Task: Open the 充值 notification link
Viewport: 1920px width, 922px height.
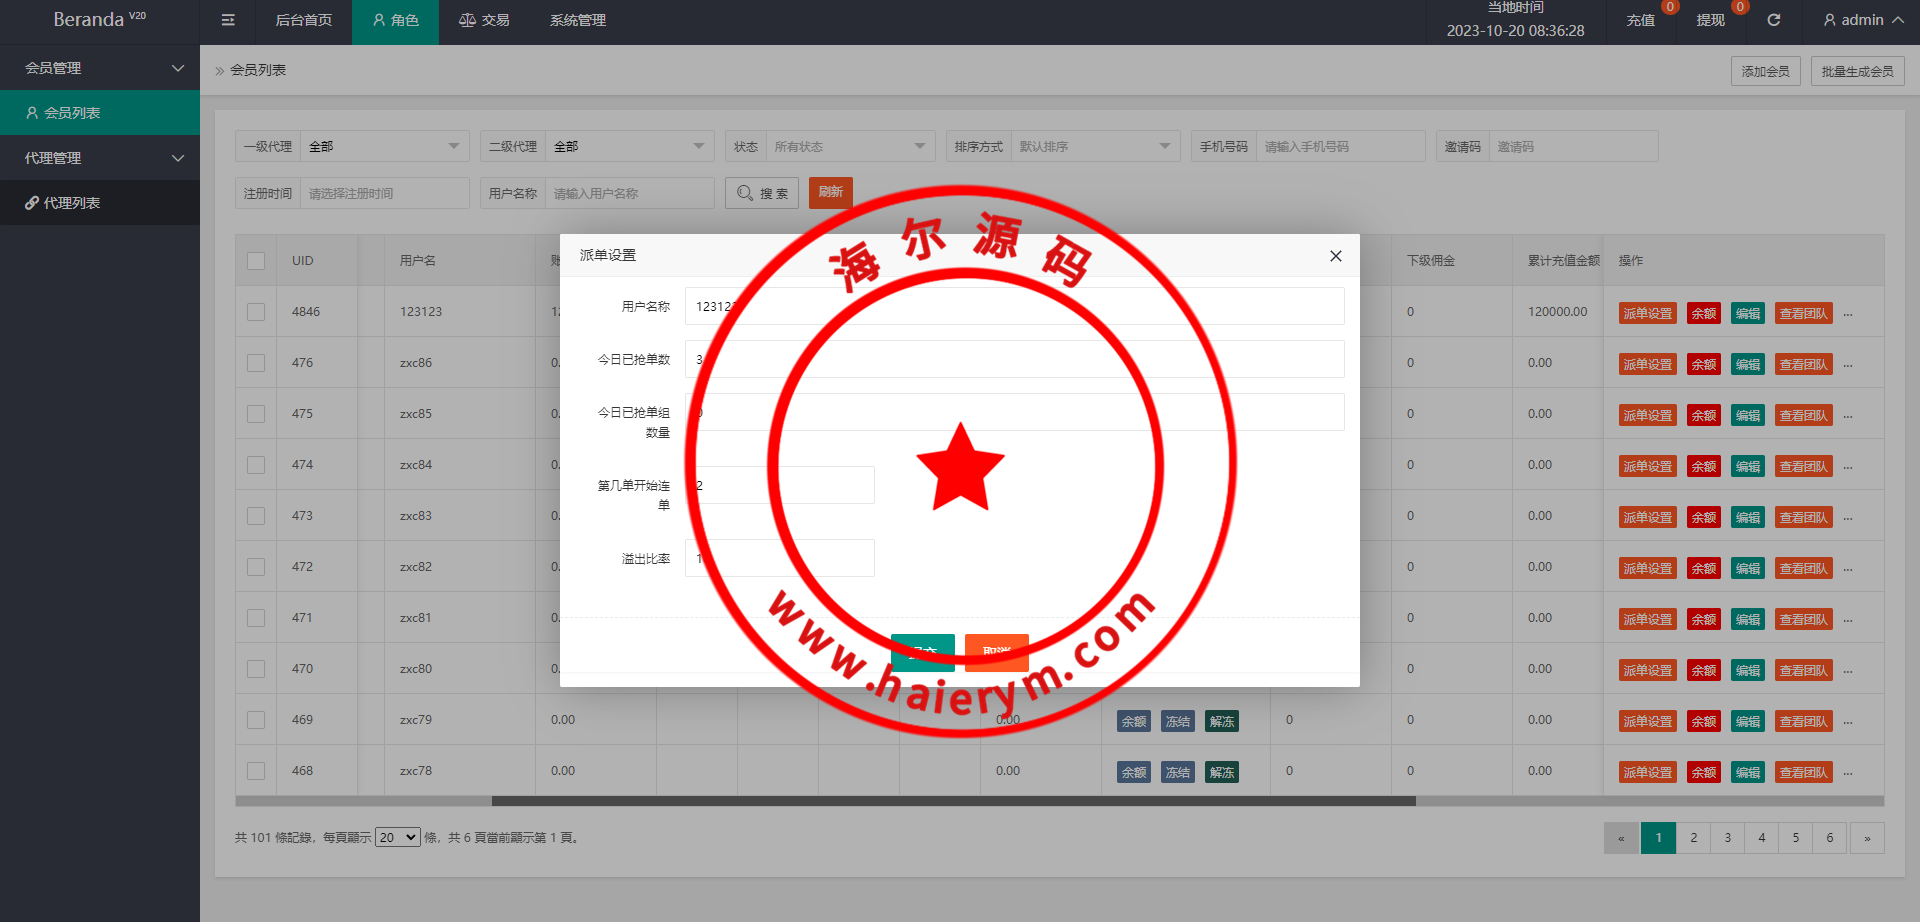Action: (1641, 20)
